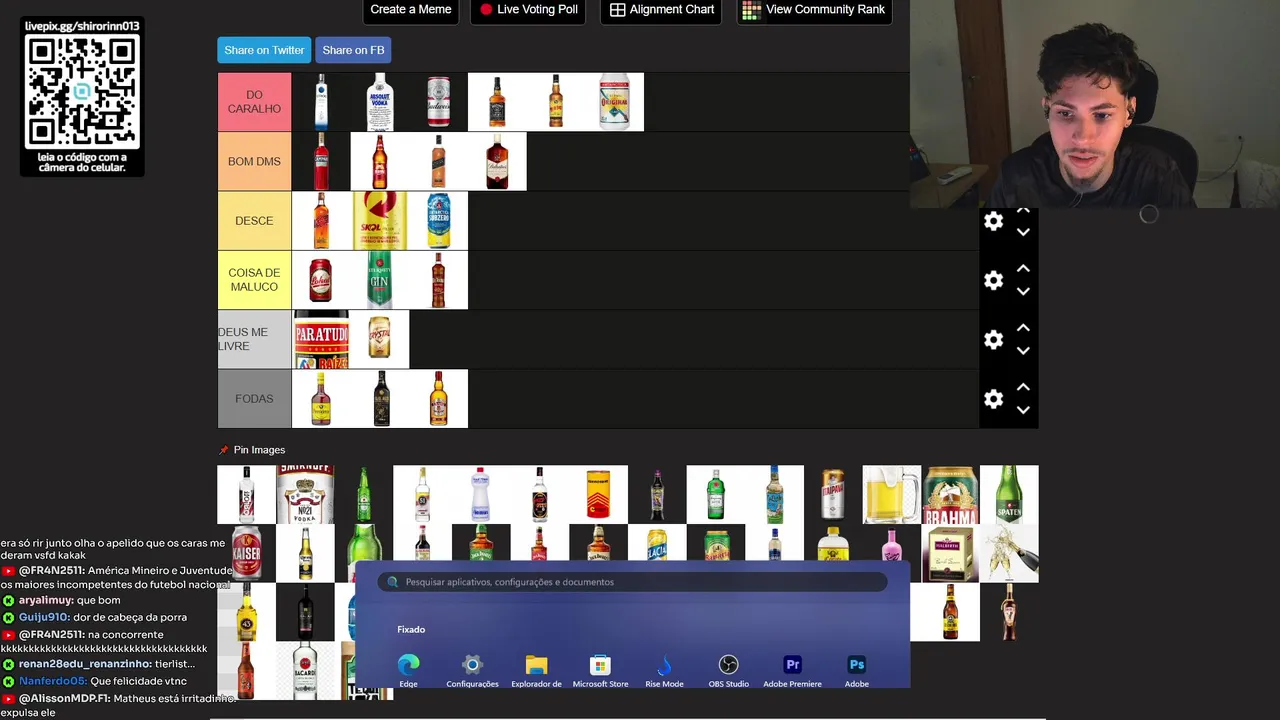Screen dimensions: 1280x720
Task: Share tier list on Twitter
Action: [264, 50]
